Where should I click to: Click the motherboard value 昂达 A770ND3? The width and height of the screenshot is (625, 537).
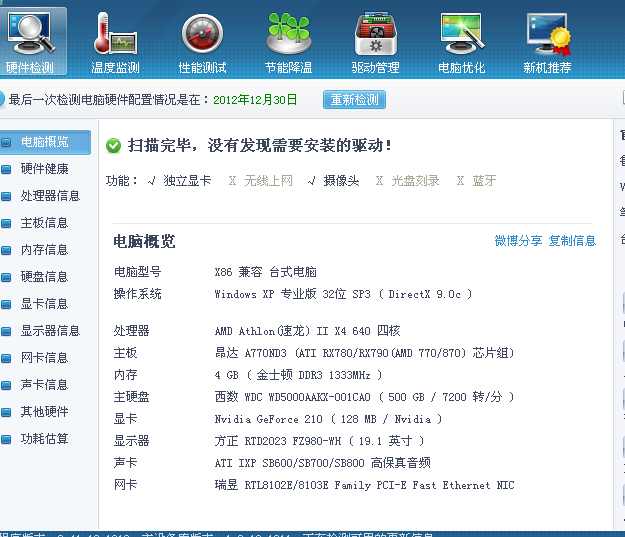pos(364,353)
